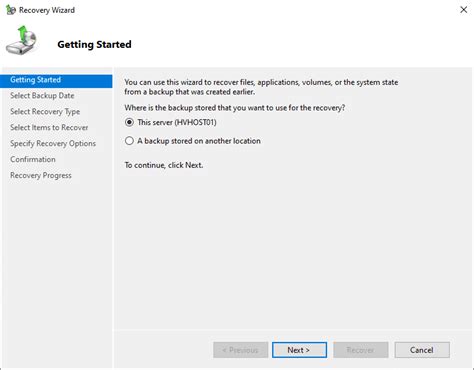Click the 'Where is the backup stored' question

(x=235, y=108)
